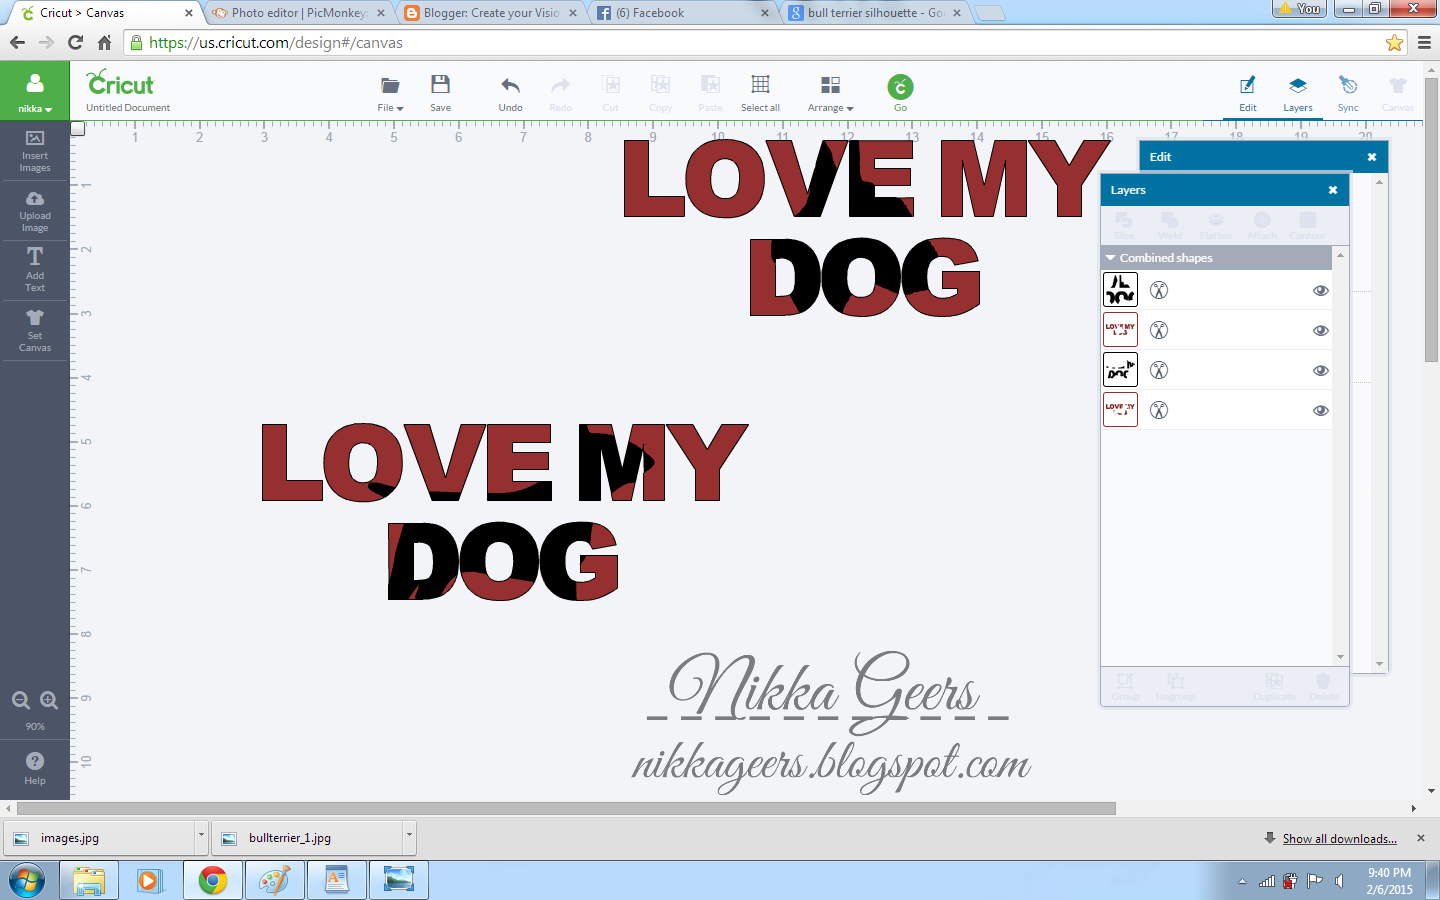Open the Arrange dropdown
Screen dimensions: 1440x900
tap(830, 92)
